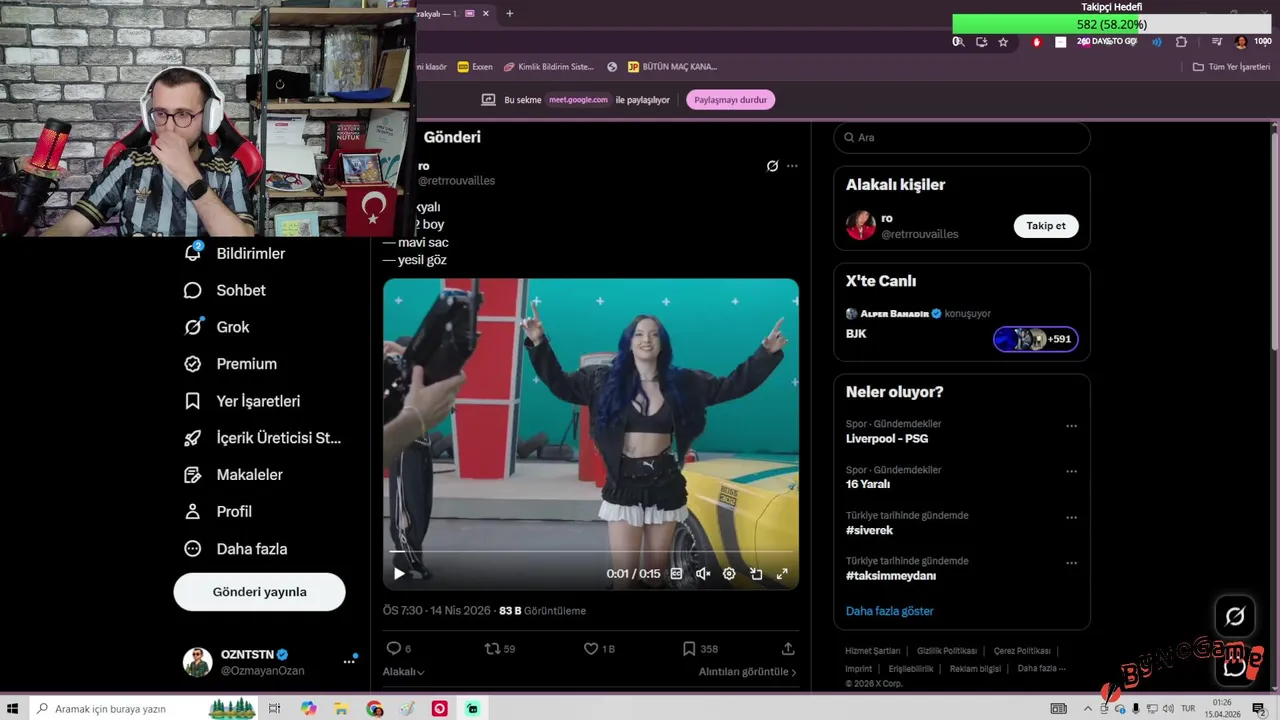Screen dimensions: 1280x720
Task: Open Makaleler in sidebar
Action: coord(233,475)
